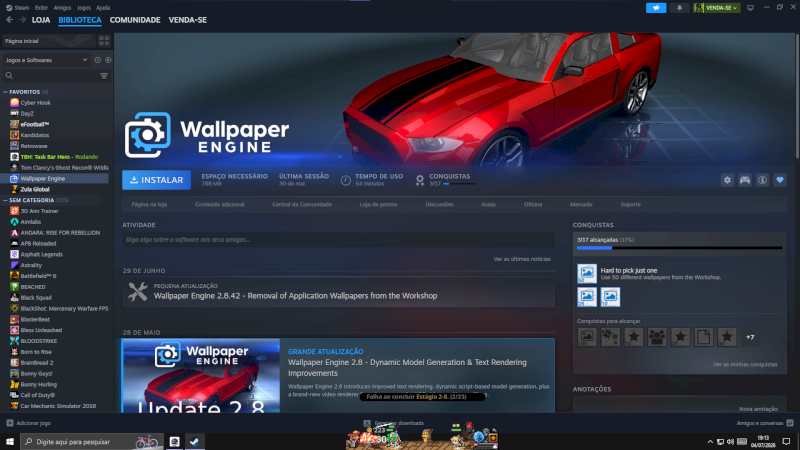800x450 pixels.
Task: Open the Exibir menu
Action: tap(41, 8)
